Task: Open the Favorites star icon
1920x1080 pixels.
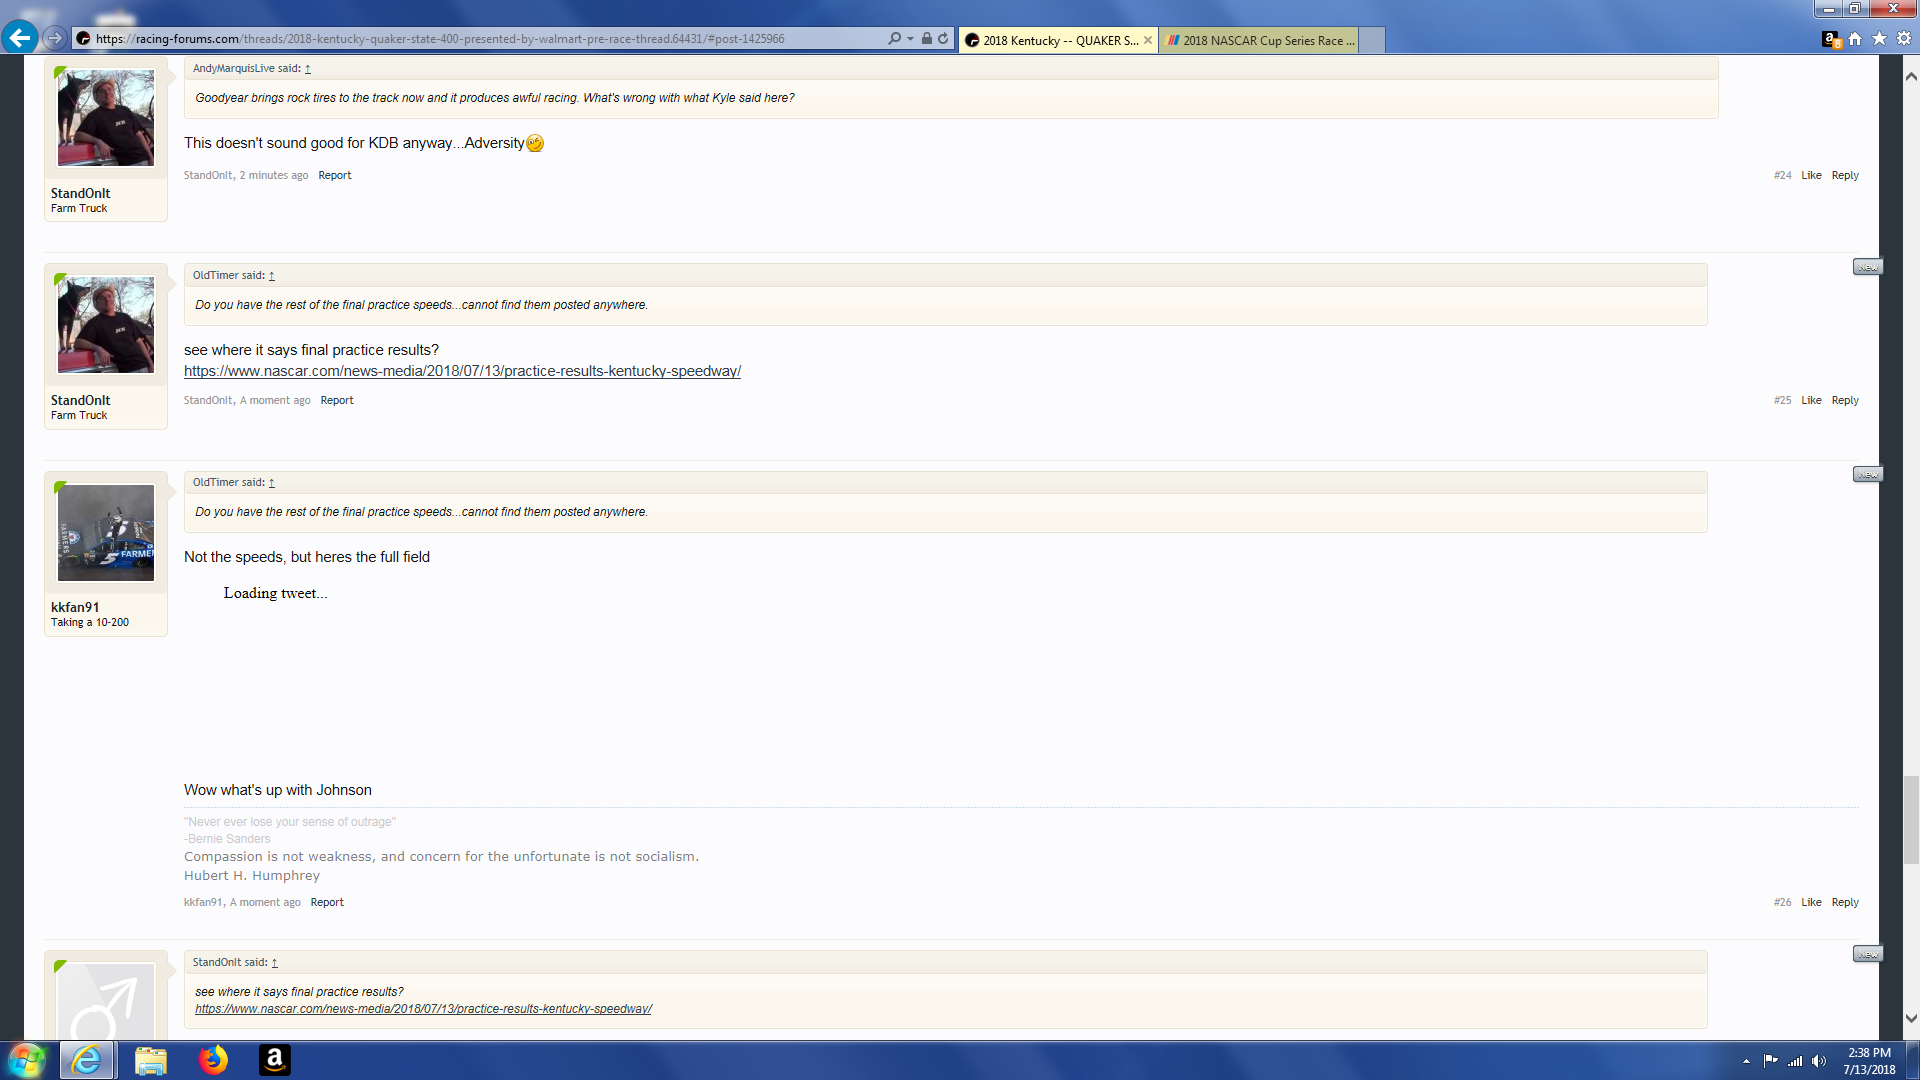Action: [1879, 39]
